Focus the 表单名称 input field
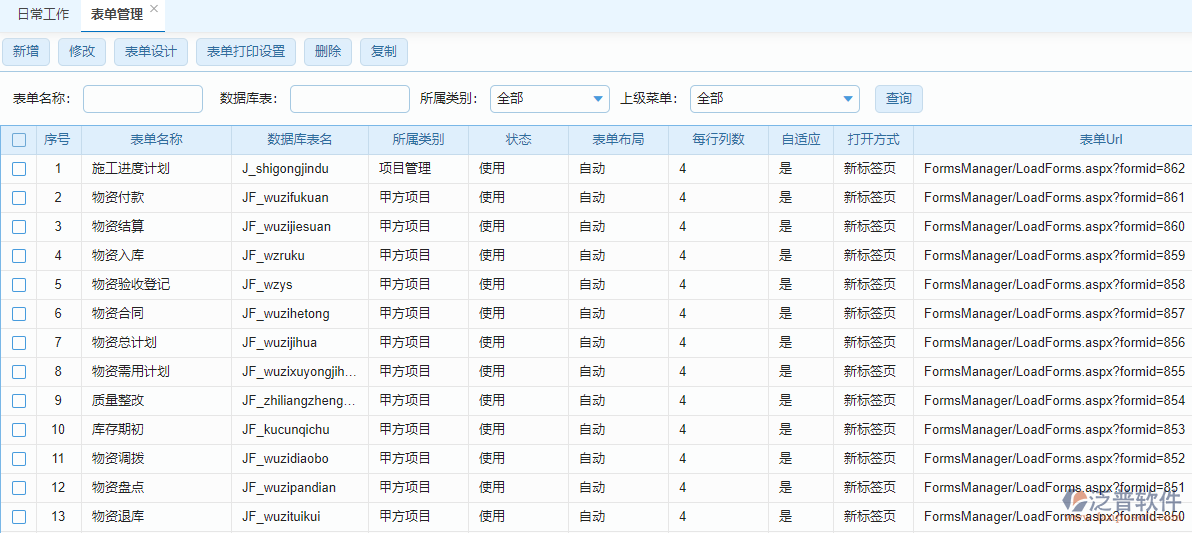Viewport: 1192px width, 533px height. (x=143, y=99)
